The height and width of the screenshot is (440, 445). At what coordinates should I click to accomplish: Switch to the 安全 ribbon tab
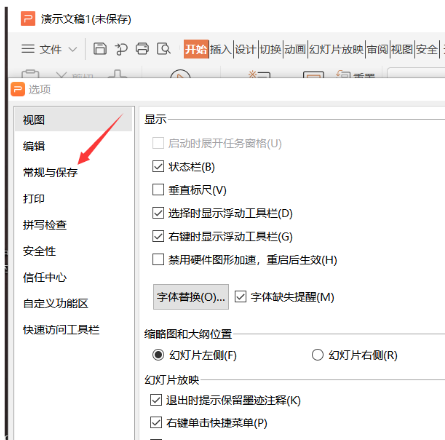pyautogui.click(x=427, y=49)
